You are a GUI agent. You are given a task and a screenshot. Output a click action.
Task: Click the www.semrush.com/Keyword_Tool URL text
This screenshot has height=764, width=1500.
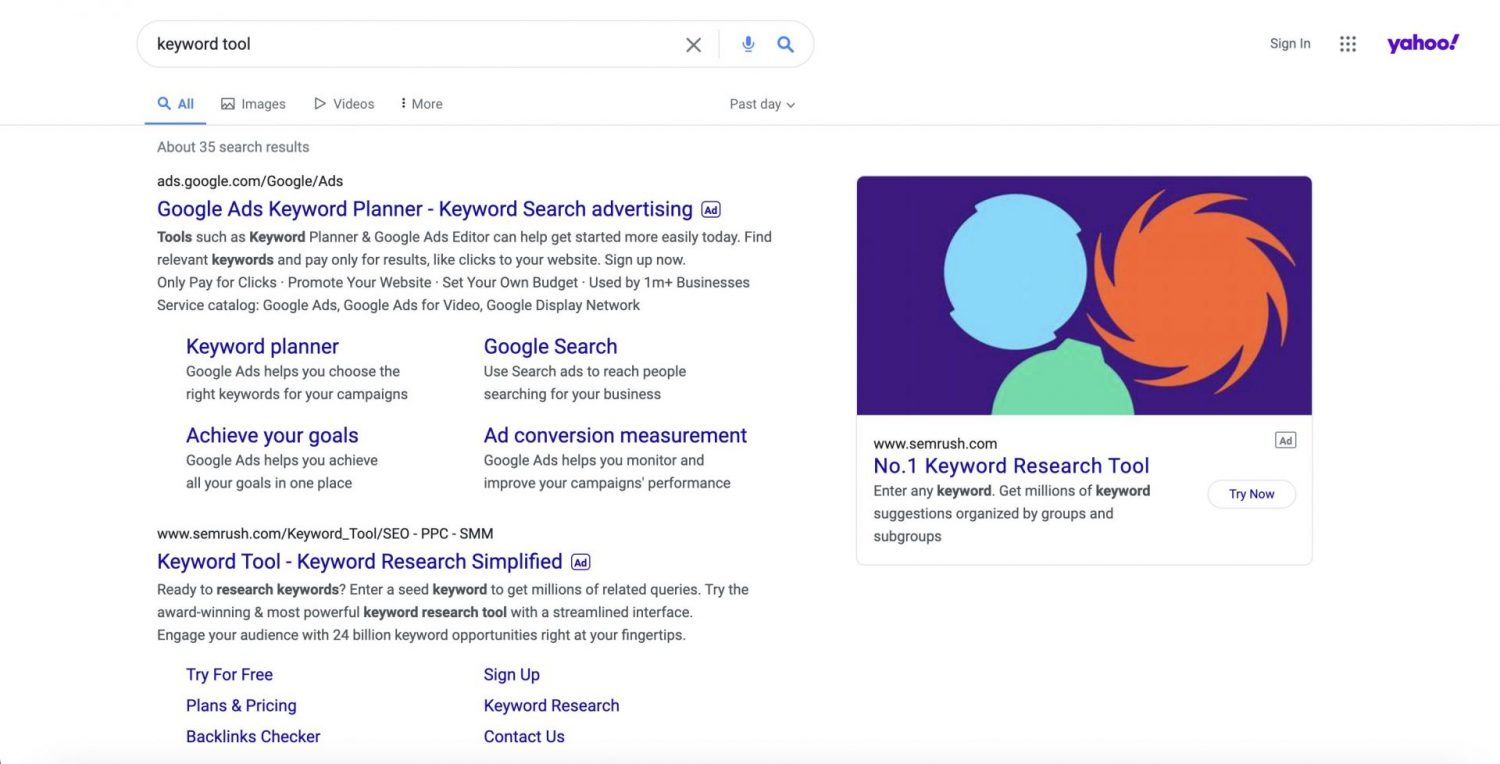coord(325,534)
